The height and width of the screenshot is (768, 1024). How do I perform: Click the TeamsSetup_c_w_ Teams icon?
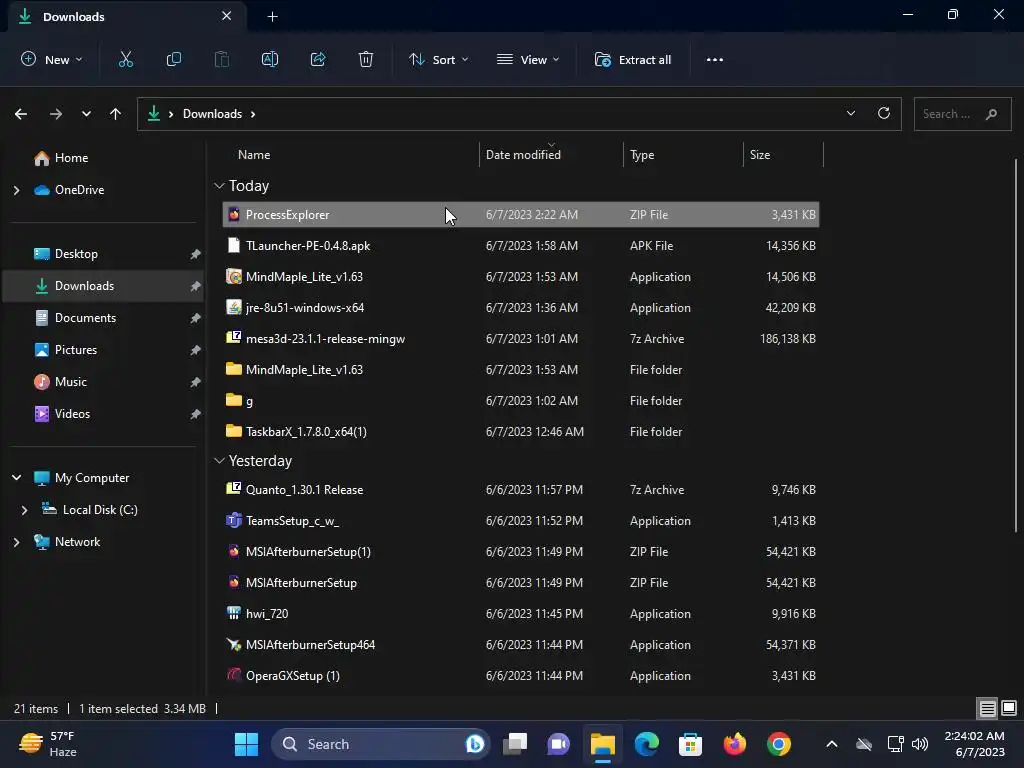coord(234,520)
